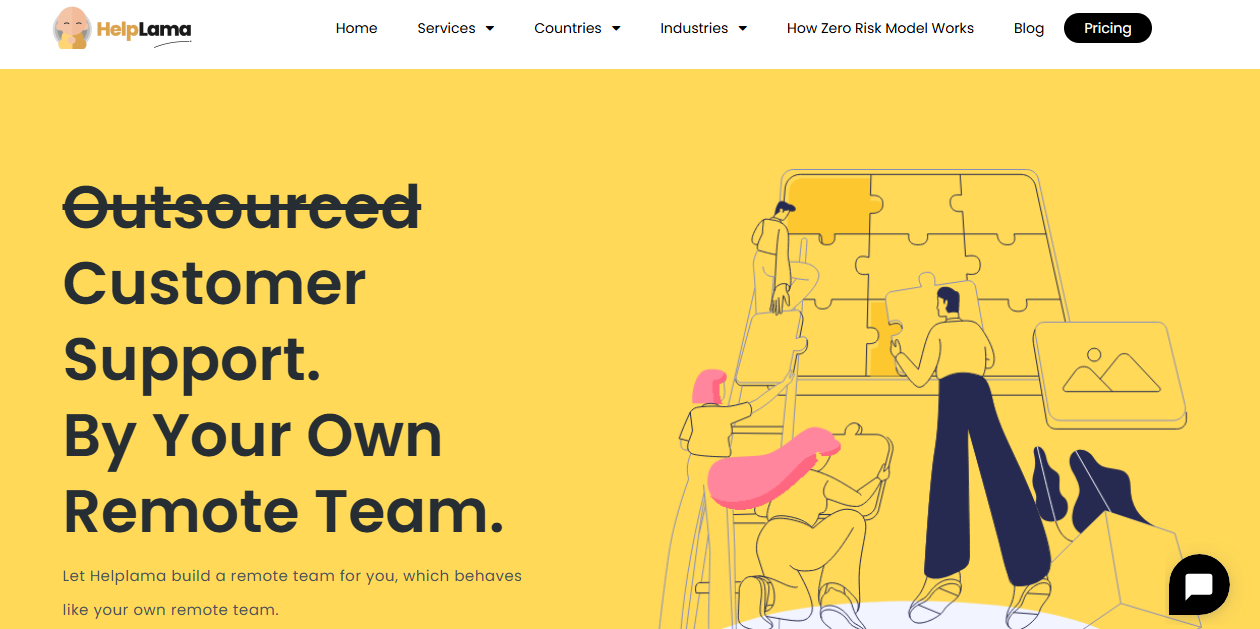Open the Services menu
Screen dimensions: 1260x629
pos(446,28)
